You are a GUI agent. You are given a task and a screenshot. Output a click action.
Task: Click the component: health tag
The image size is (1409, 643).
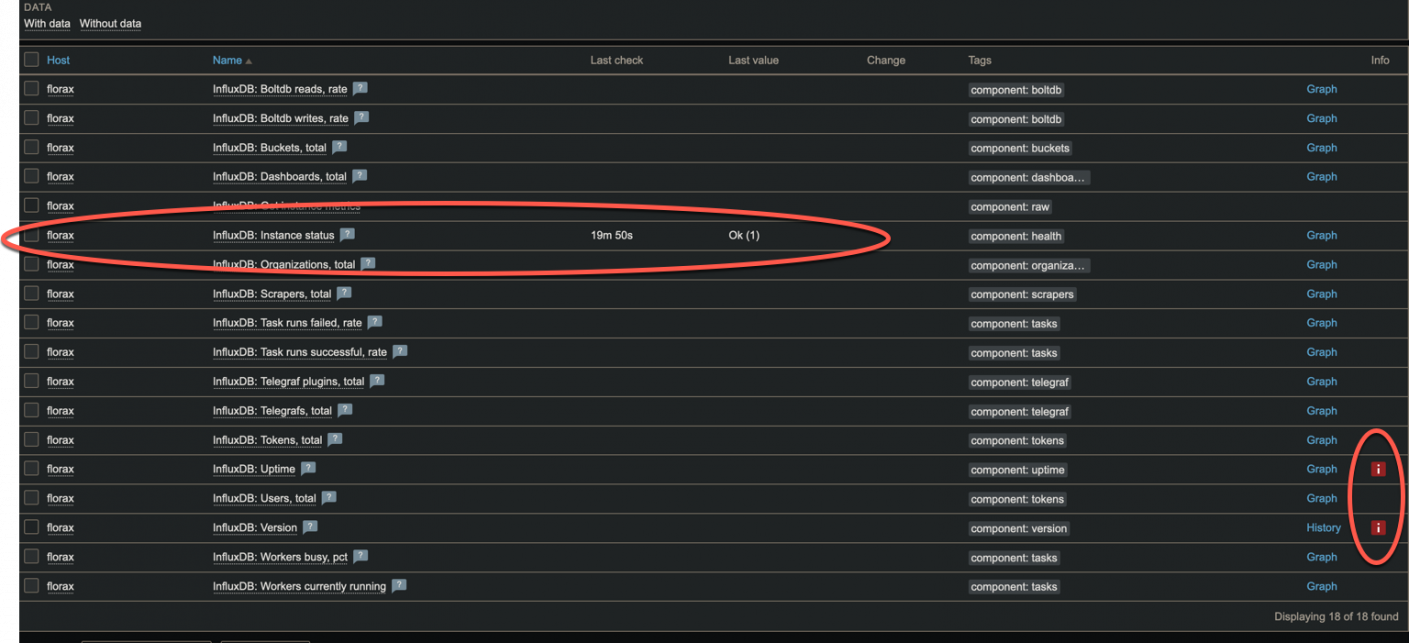[x=1016, y=236]
